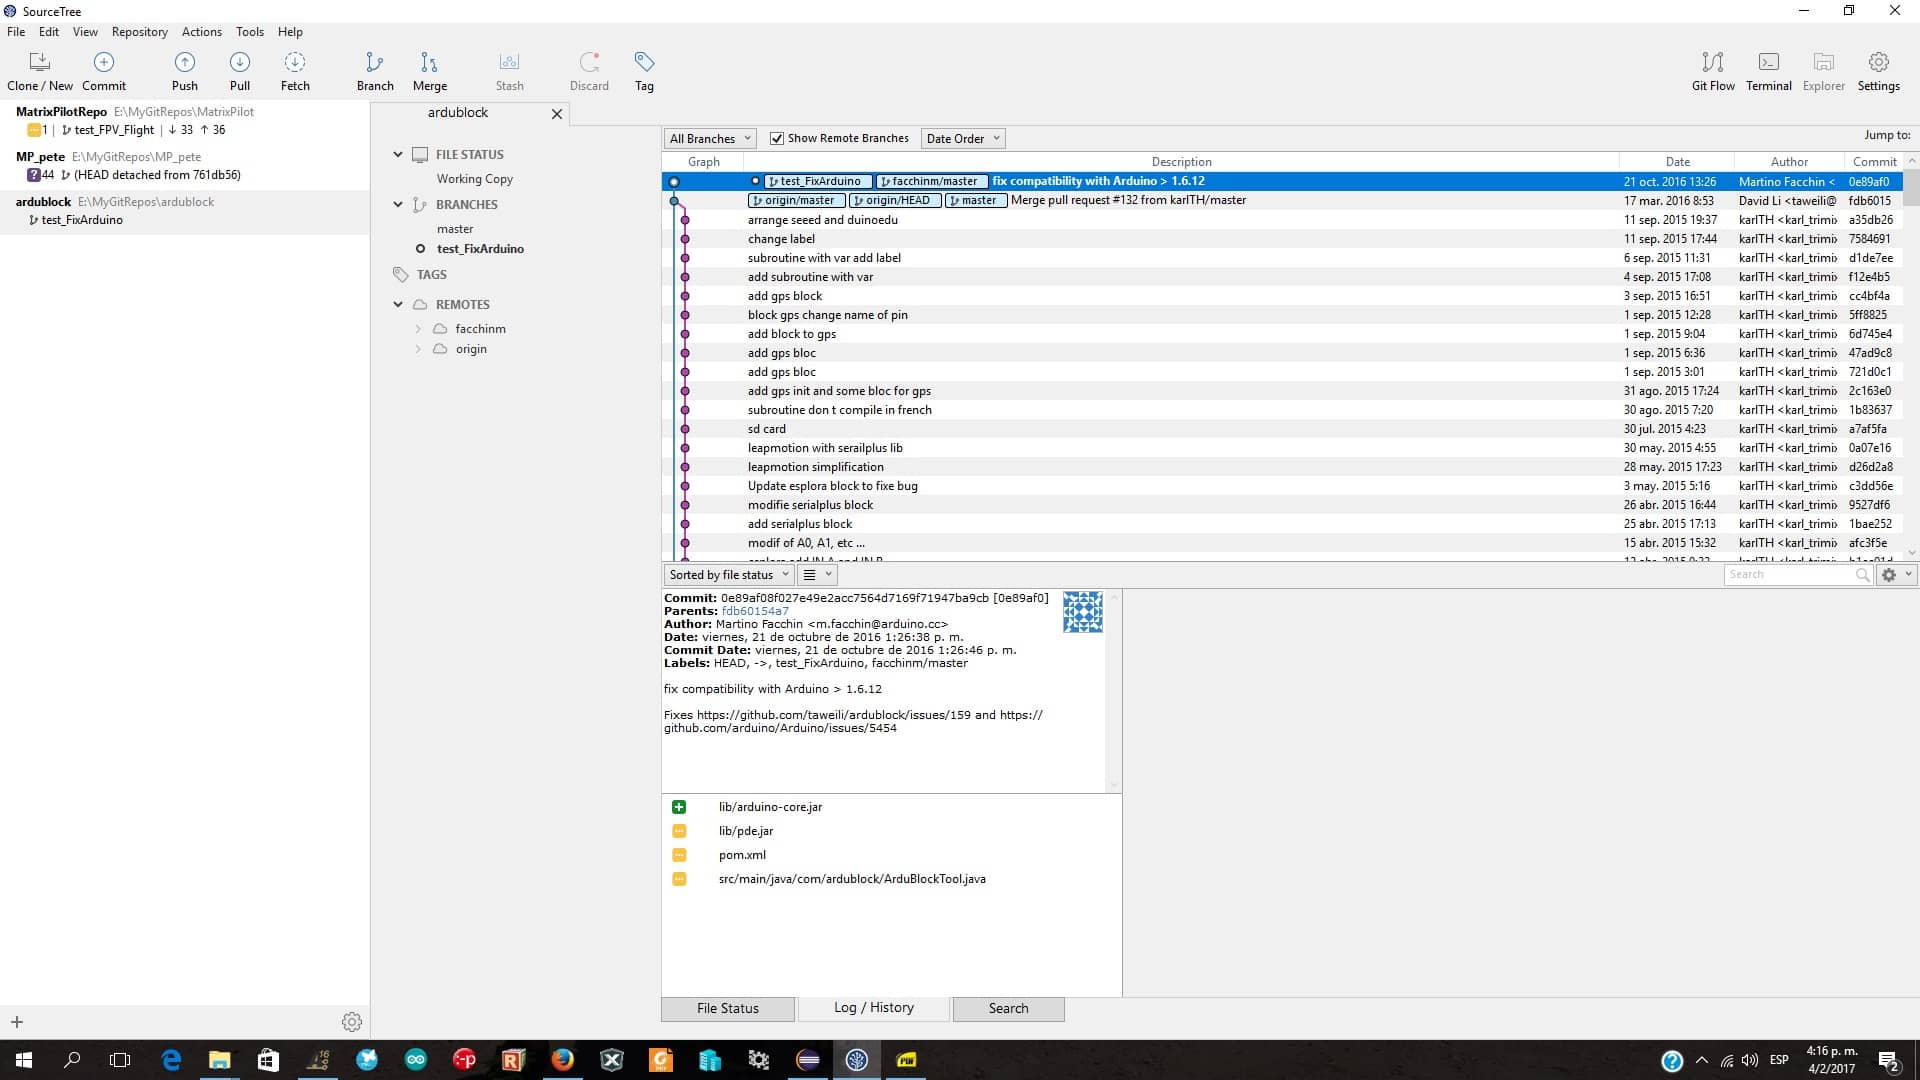Select the master branch in sidebar
The image size is (1920, 1080).
(455, 229)
